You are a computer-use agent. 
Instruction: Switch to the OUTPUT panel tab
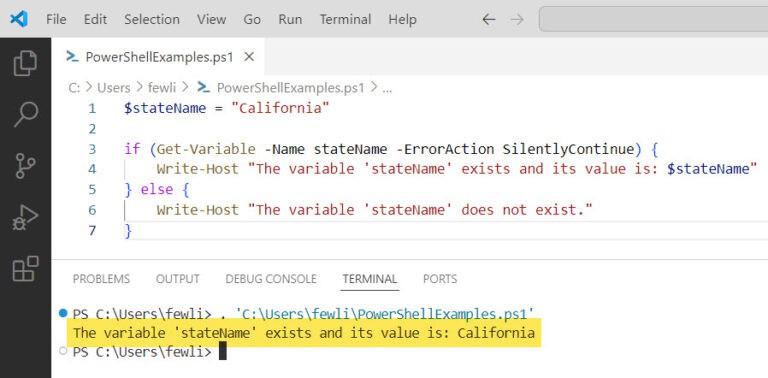[x=178, y=279]
